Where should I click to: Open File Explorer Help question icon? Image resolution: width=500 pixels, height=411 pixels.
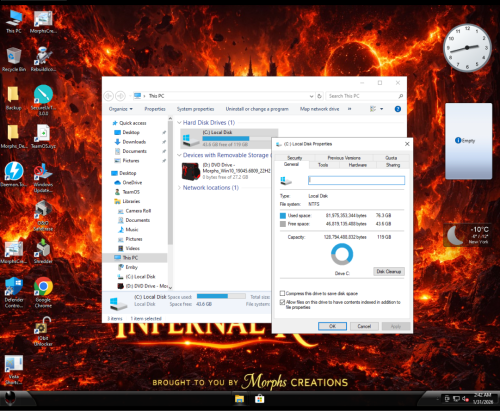(x=398, y=109)
